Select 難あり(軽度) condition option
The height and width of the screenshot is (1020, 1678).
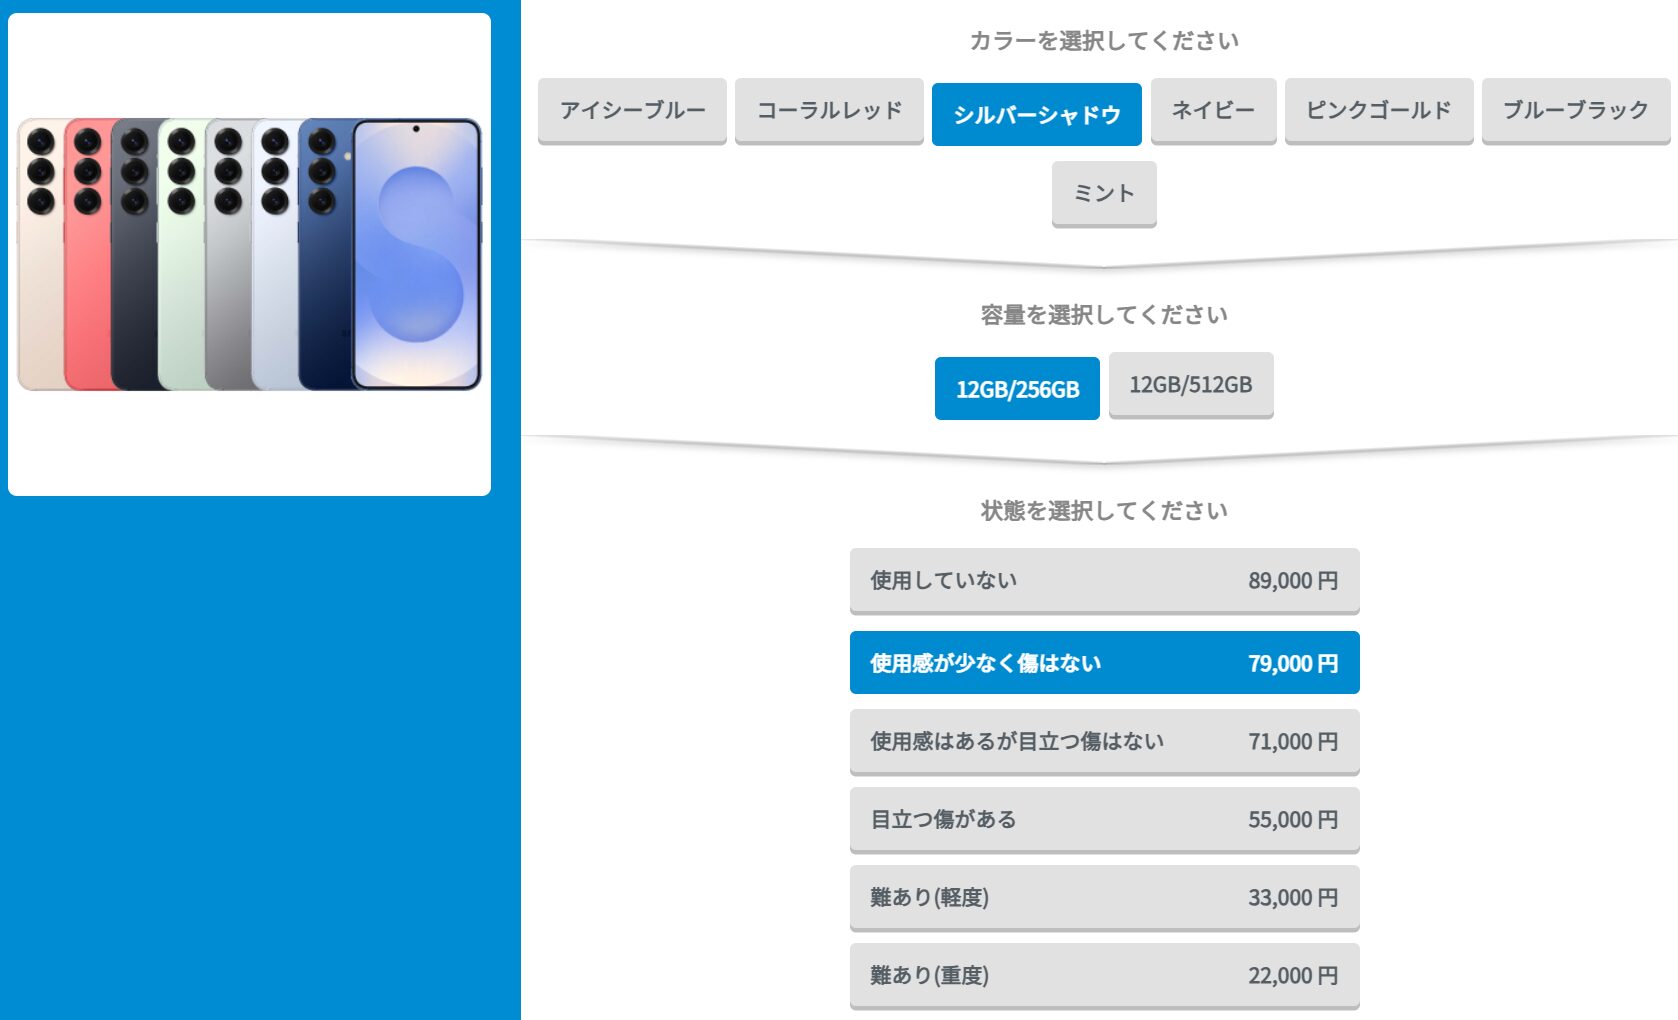[1104, 897]
